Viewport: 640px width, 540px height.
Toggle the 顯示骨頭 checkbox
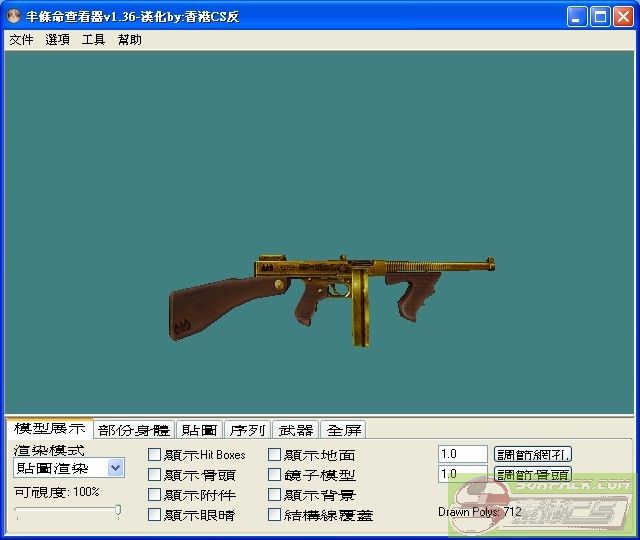pos(155,475)
